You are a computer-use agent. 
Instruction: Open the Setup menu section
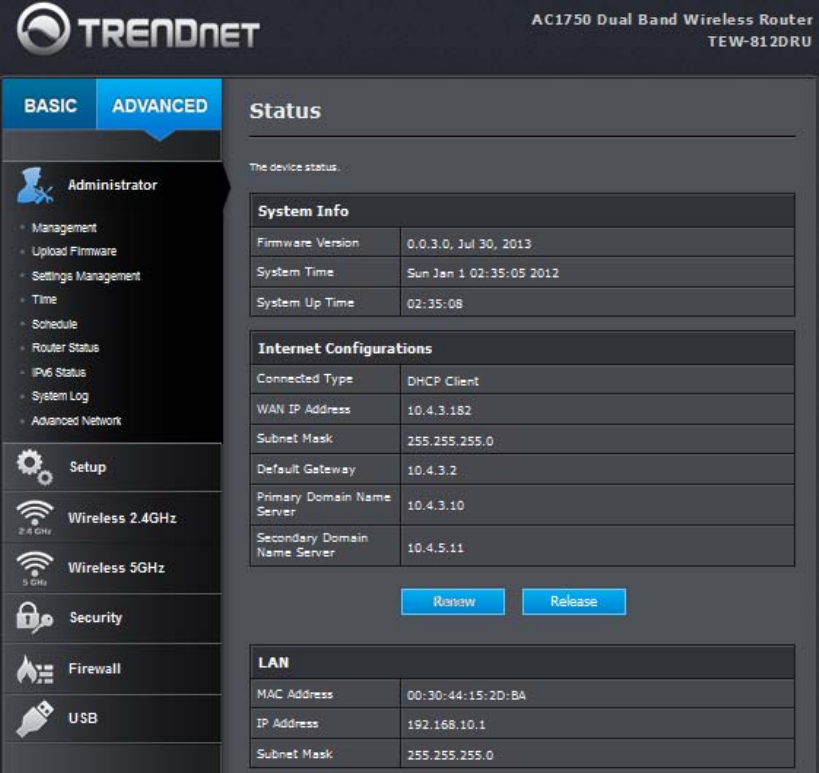pos(113,467)
